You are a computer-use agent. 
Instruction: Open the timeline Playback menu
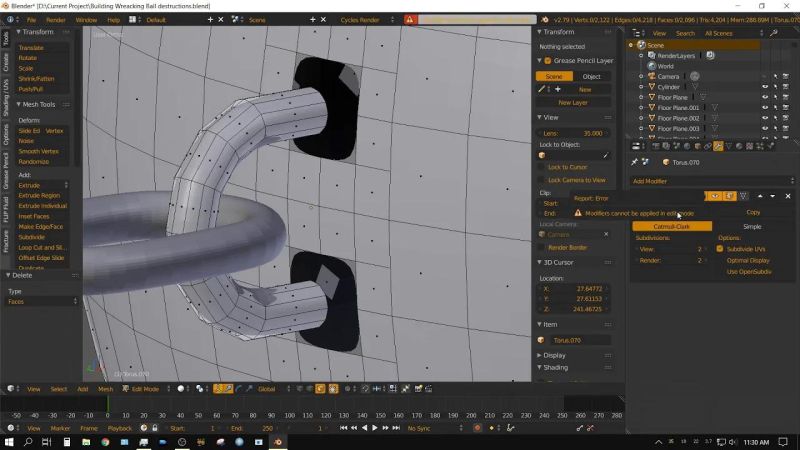(x=120, y=428)
